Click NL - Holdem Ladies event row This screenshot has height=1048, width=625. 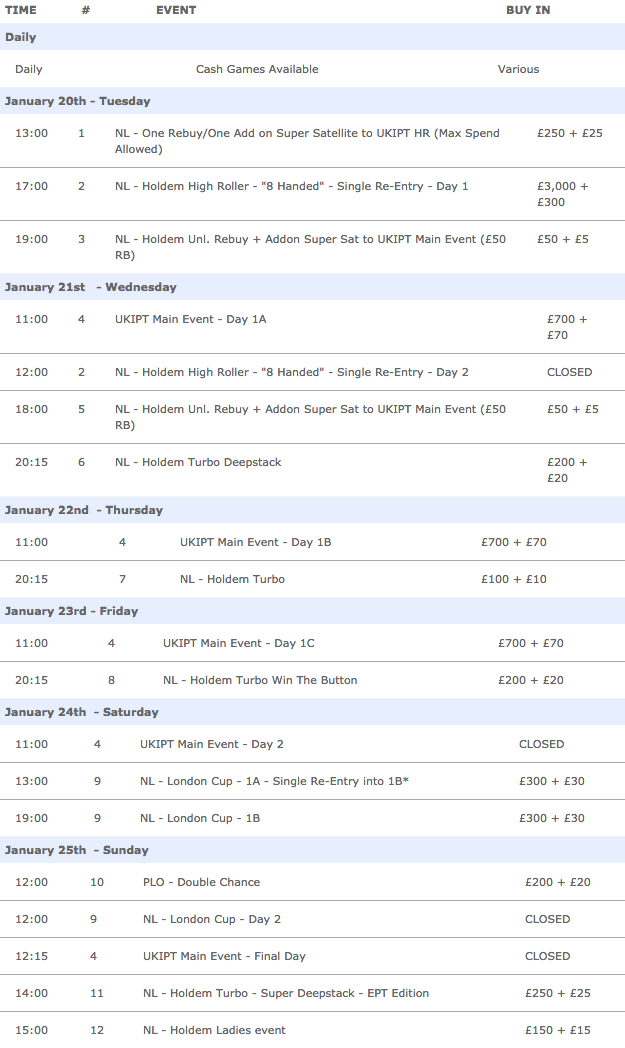point(312,1030)
